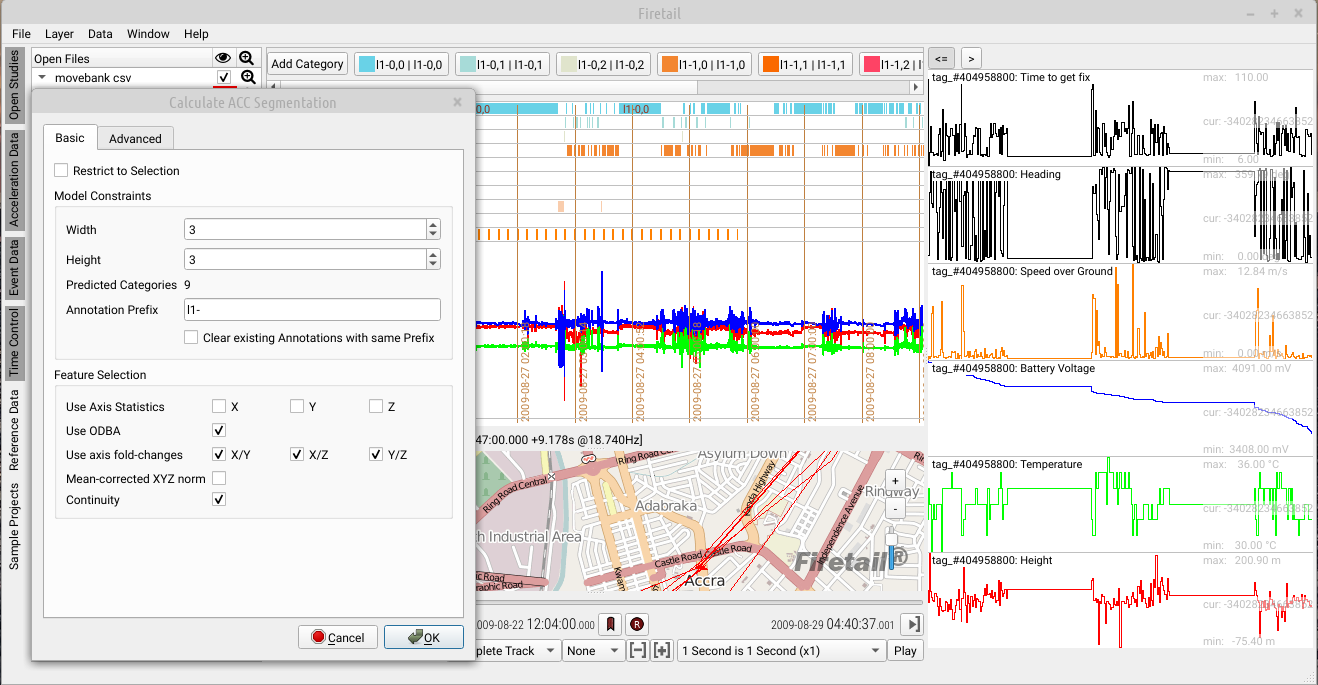Open the File menu
The width and height of the screenshot is (1318, 685).
coord(21,34)
